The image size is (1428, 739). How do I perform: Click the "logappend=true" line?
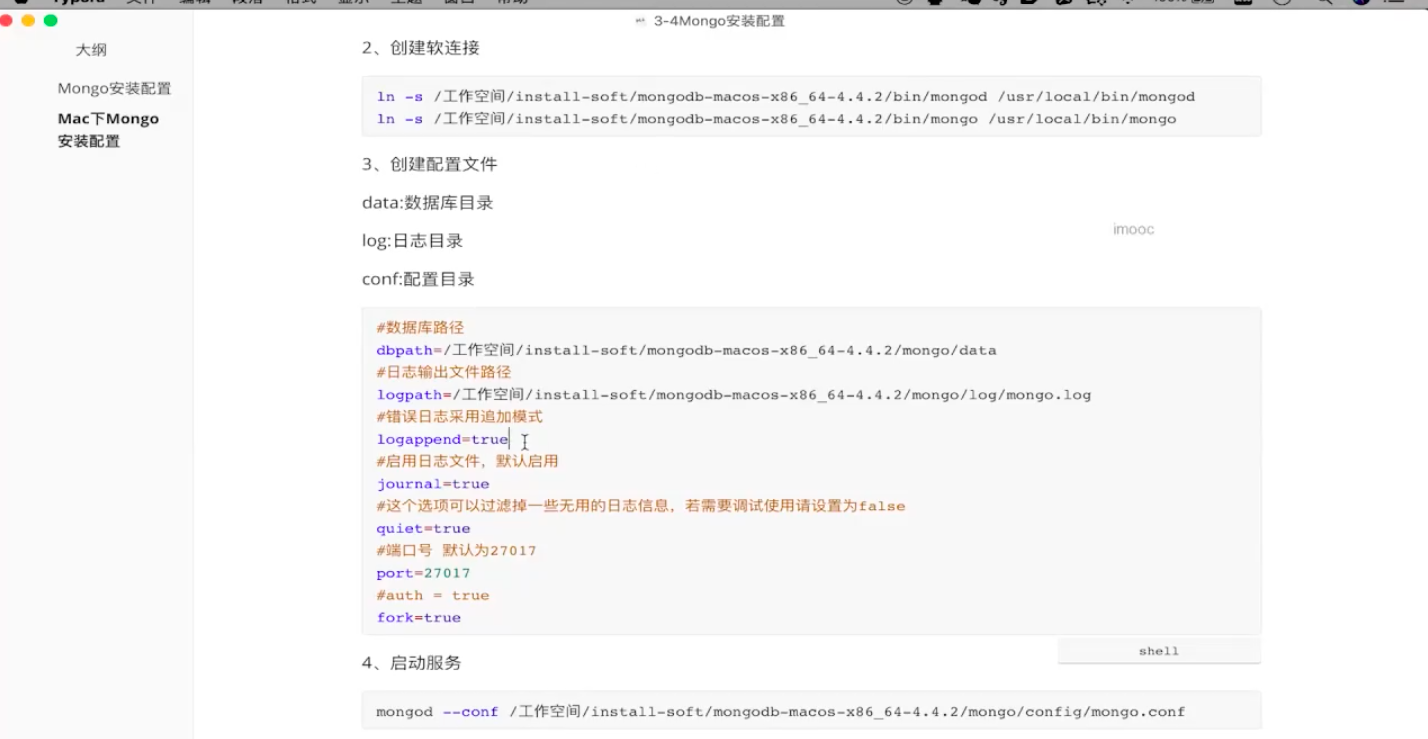pos(442,439)
